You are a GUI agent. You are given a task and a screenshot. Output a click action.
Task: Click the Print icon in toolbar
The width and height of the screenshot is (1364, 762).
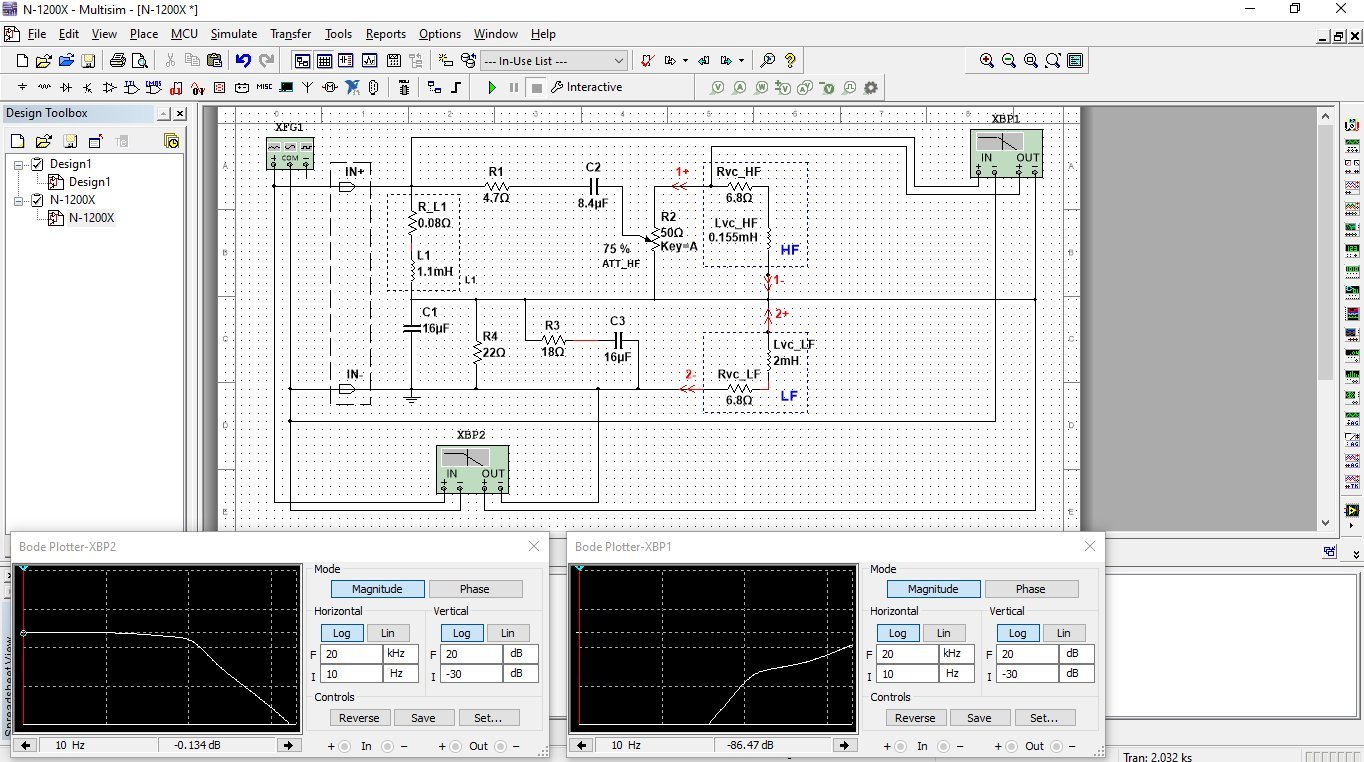[x=117, y=61]
